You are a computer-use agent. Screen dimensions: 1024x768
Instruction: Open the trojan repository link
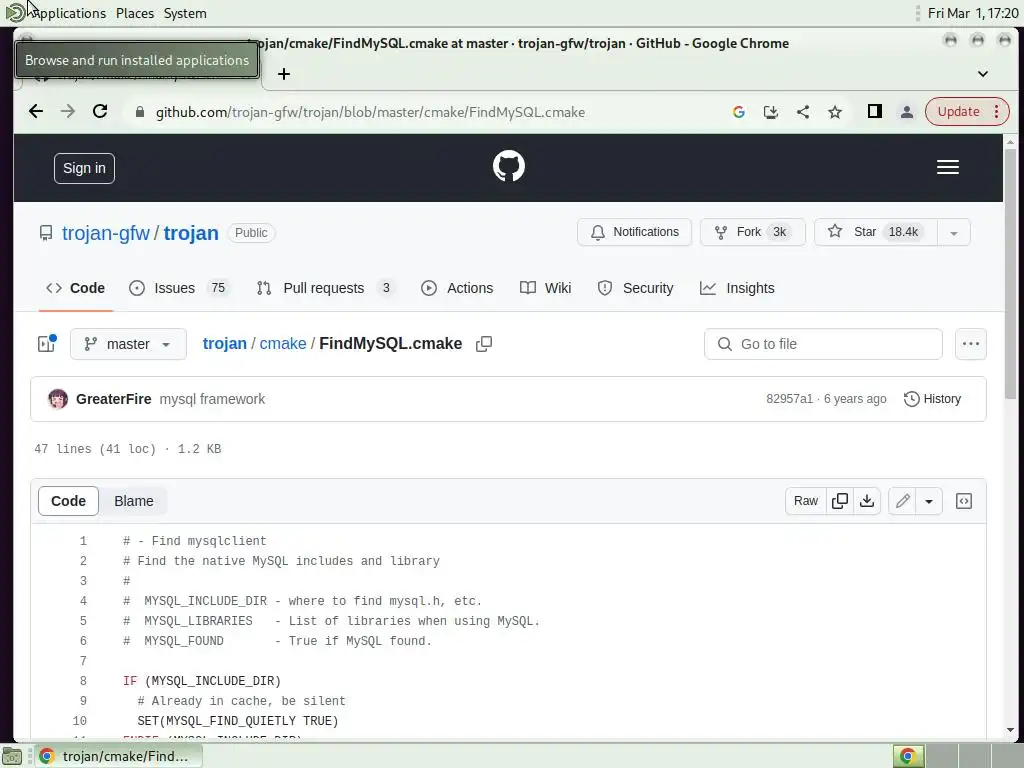click(191, 233)
